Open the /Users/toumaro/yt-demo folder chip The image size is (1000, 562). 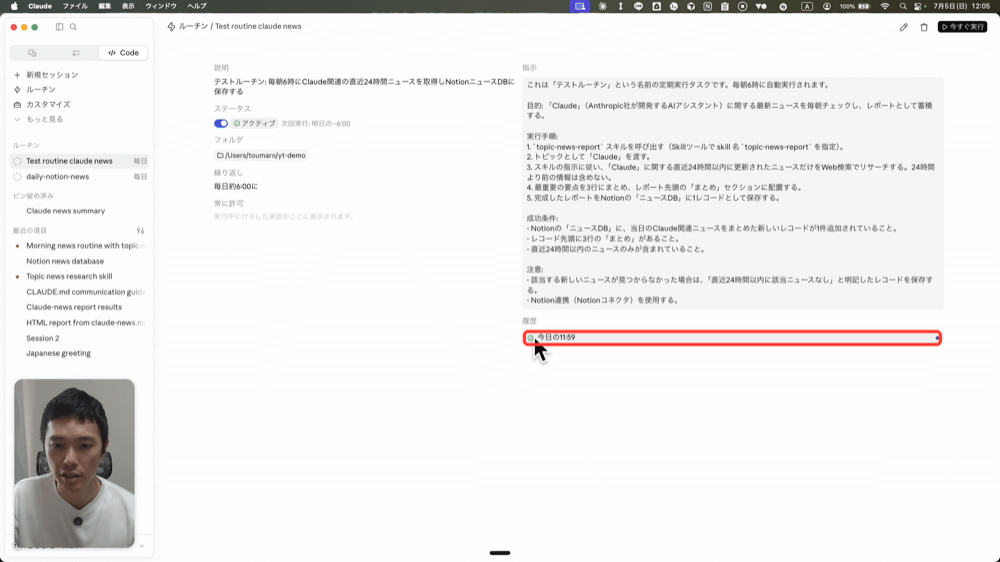pos(261,155)
